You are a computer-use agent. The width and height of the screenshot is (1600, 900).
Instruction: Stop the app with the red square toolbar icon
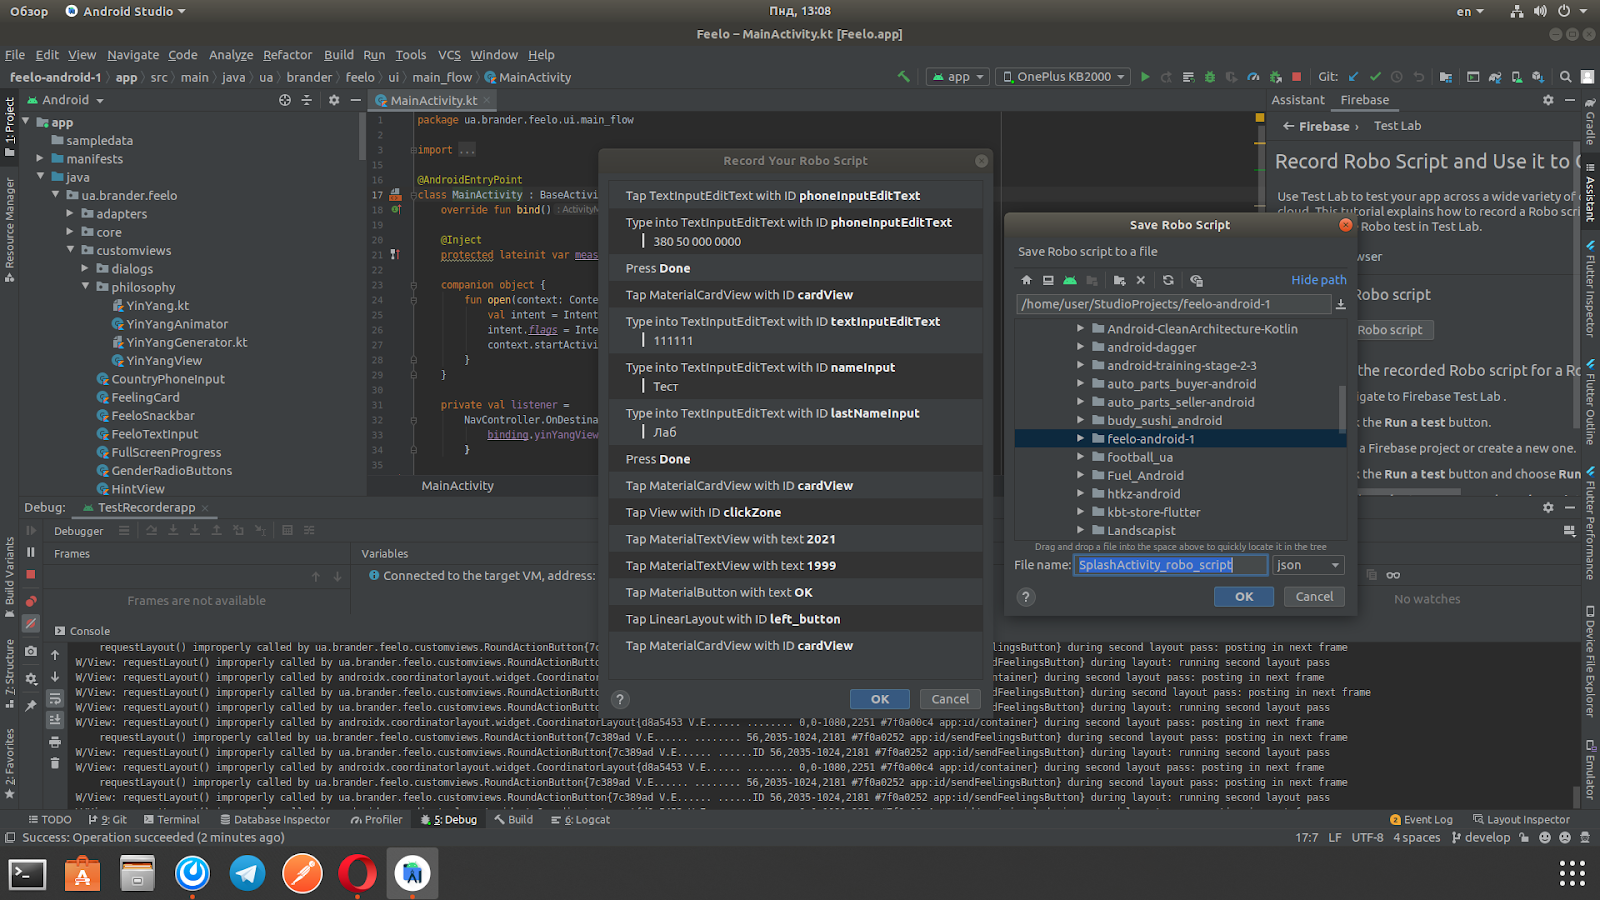(1296, 77)
